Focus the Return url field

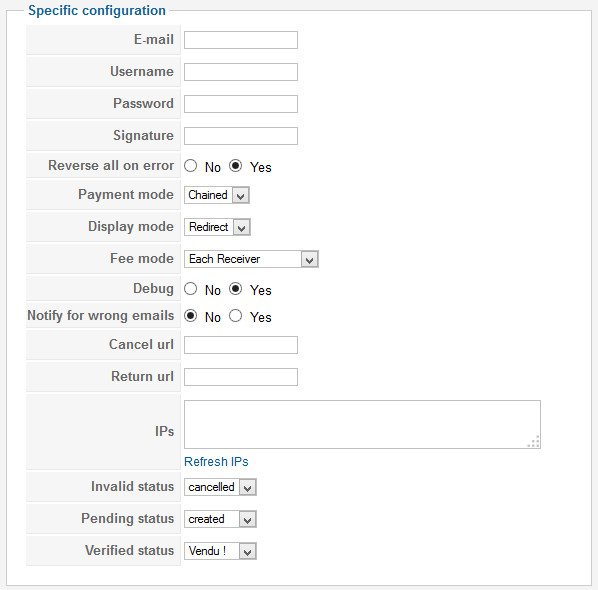point(241,377)
